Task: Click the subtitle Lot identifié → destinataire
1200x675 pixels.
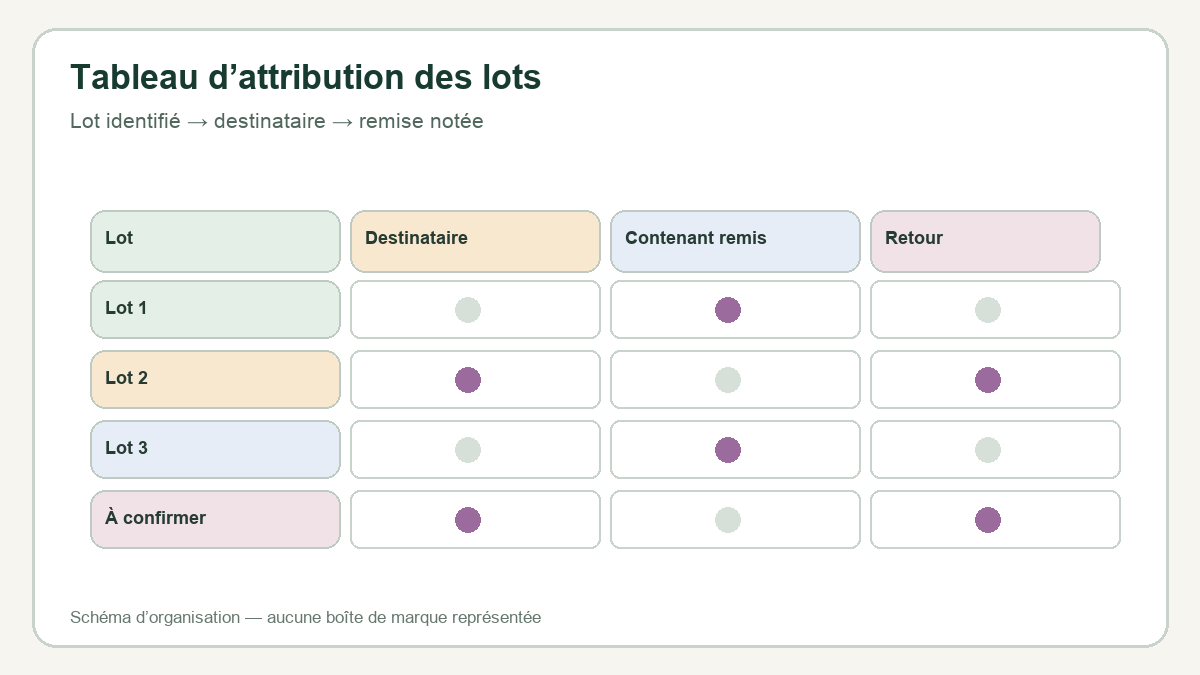Action: pos(198,121)
